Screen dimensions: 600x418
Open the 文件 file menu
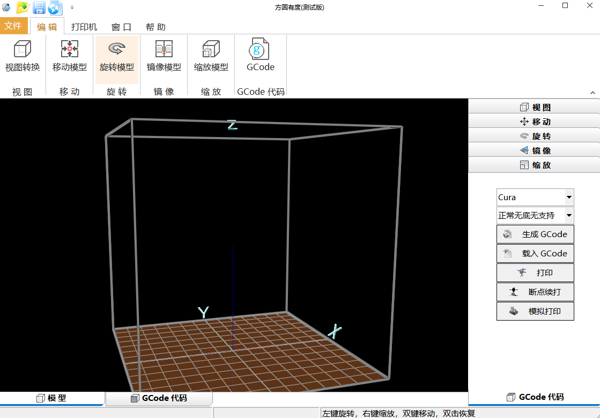[x=14, y=26]
